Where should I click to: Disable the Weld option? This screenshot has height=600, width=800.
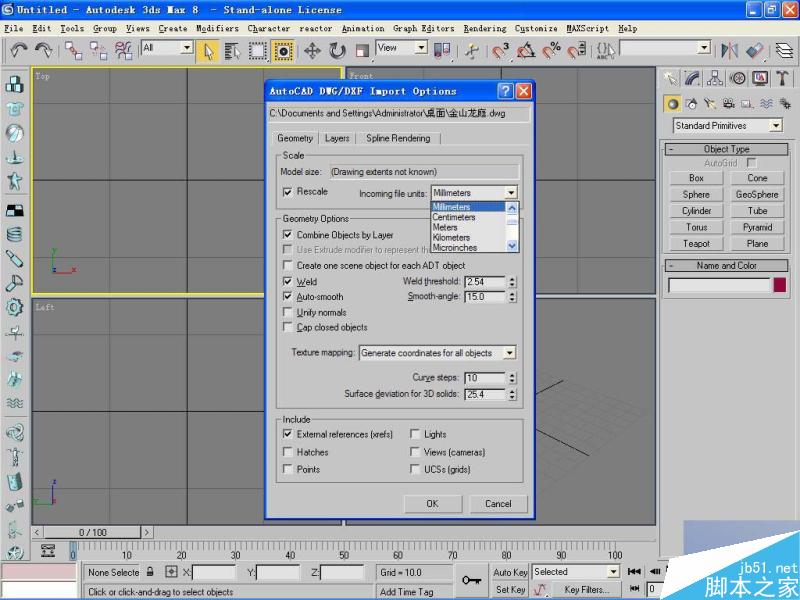(x=289, y=281)
